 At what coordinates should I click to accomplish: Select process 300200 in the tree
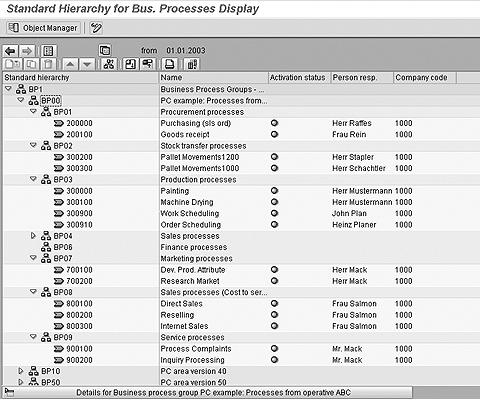79,157
